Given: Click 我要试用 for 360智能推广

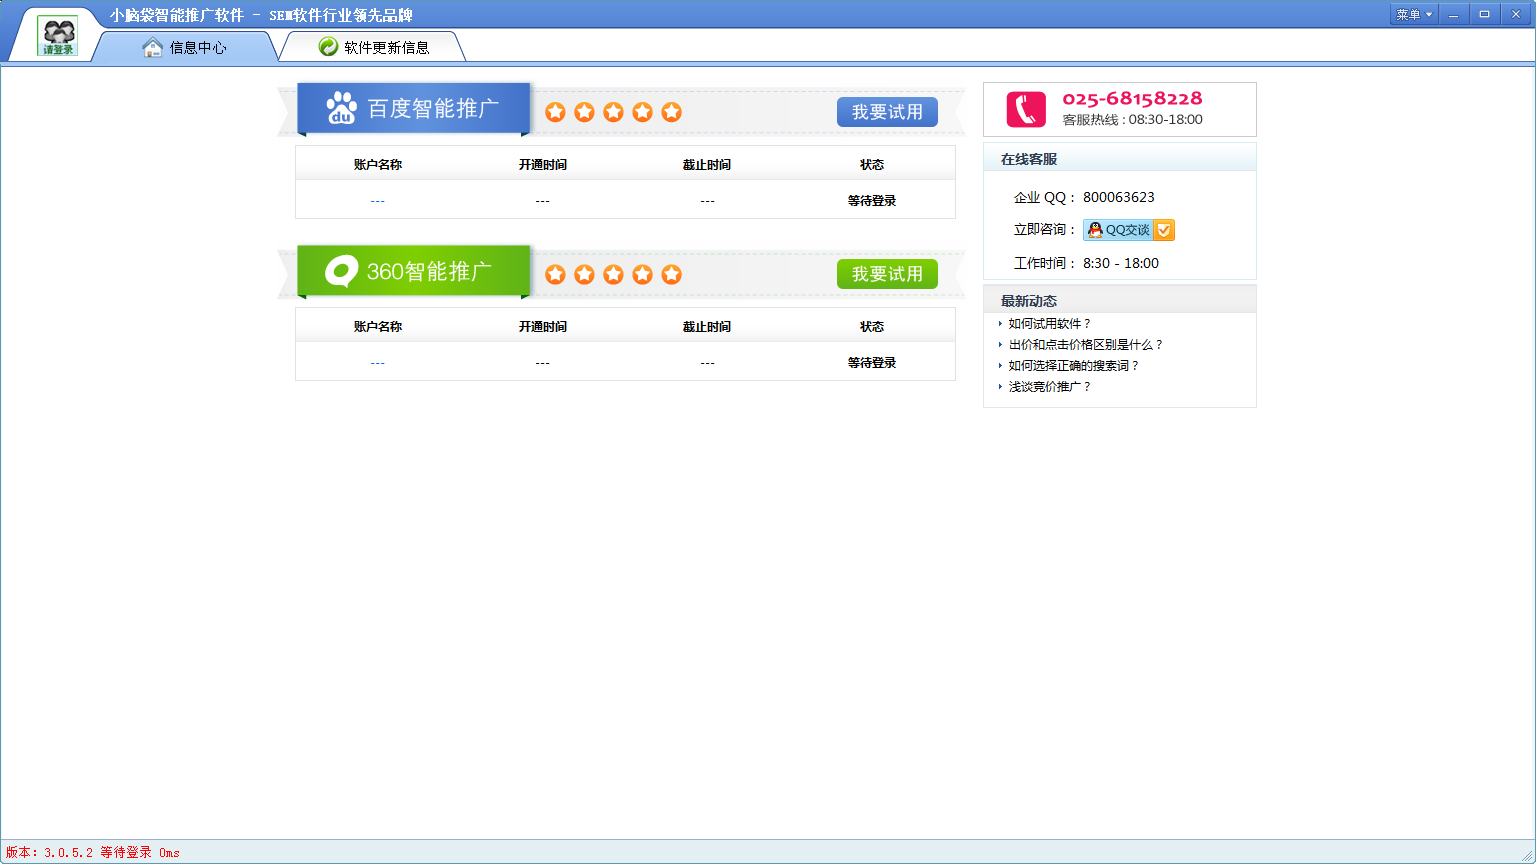Looking at the screenshot, I should [x=887, y=274].
